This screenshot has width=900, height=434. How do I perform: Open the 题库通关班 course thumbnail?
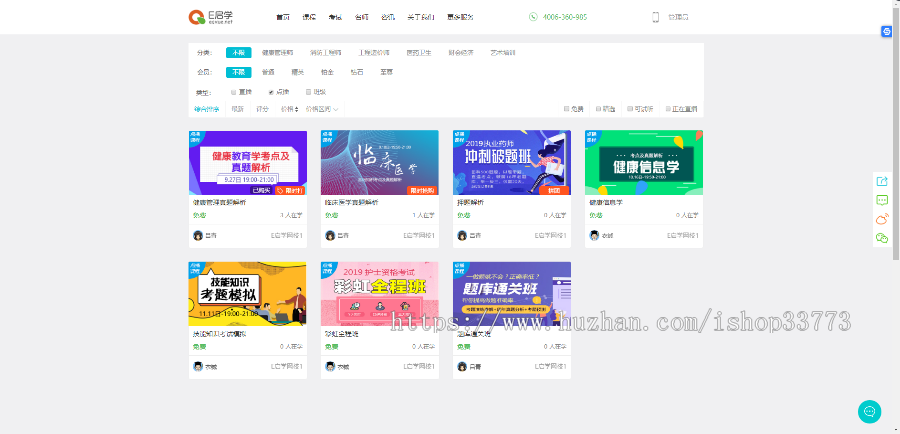pos(512,294)
